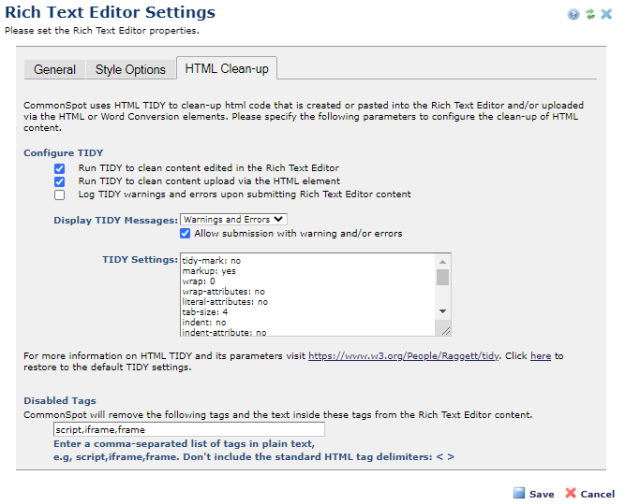Toggle Run TIDY for HTML element uploads
Viewport: 625px width, 504px height.
(60, 181)
